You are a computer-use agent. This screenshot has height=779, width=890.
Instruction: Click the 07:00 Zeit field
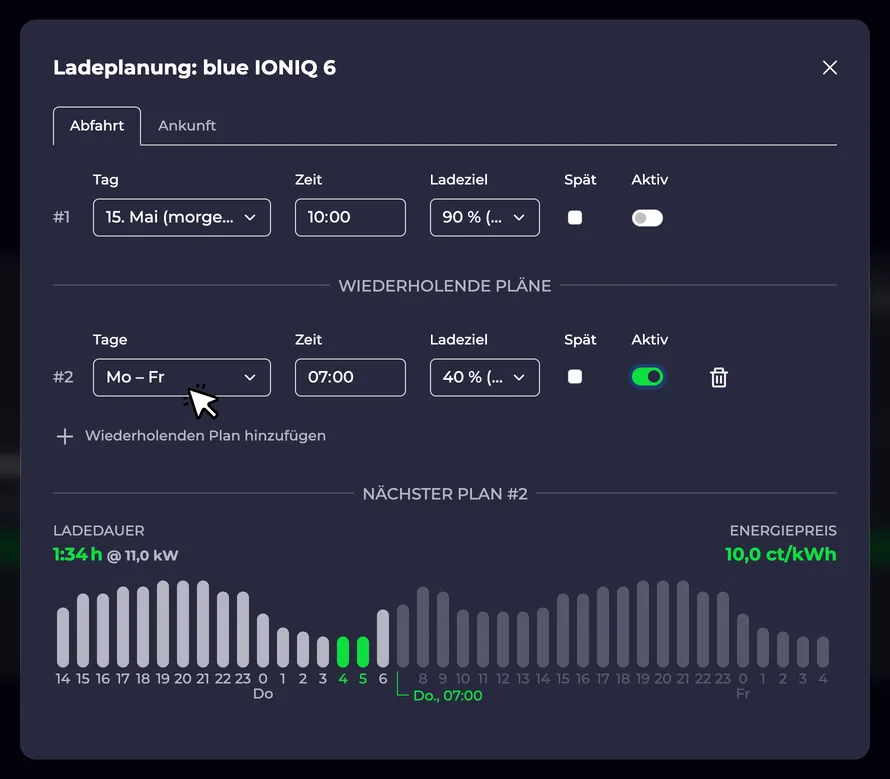click(x=350, y=377)
